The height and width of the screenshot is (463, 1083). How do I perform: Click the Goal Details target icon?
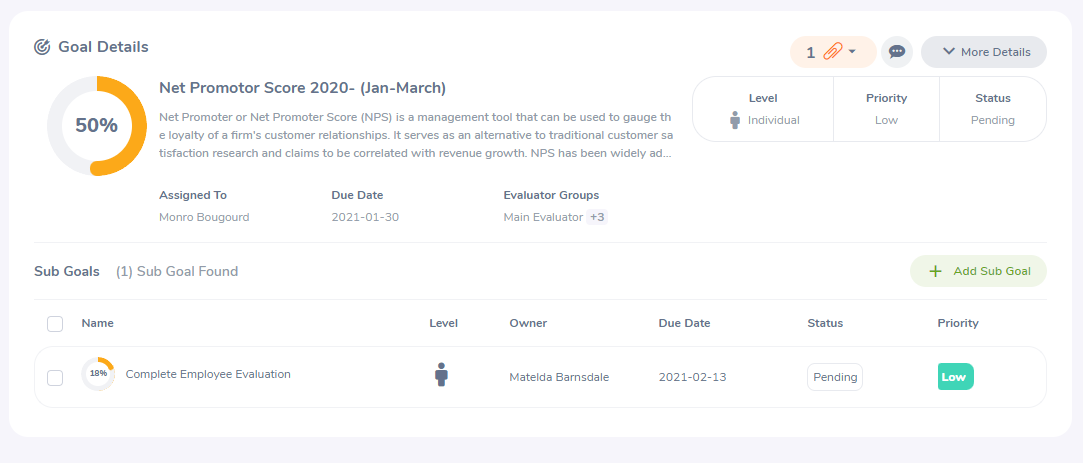42,47
